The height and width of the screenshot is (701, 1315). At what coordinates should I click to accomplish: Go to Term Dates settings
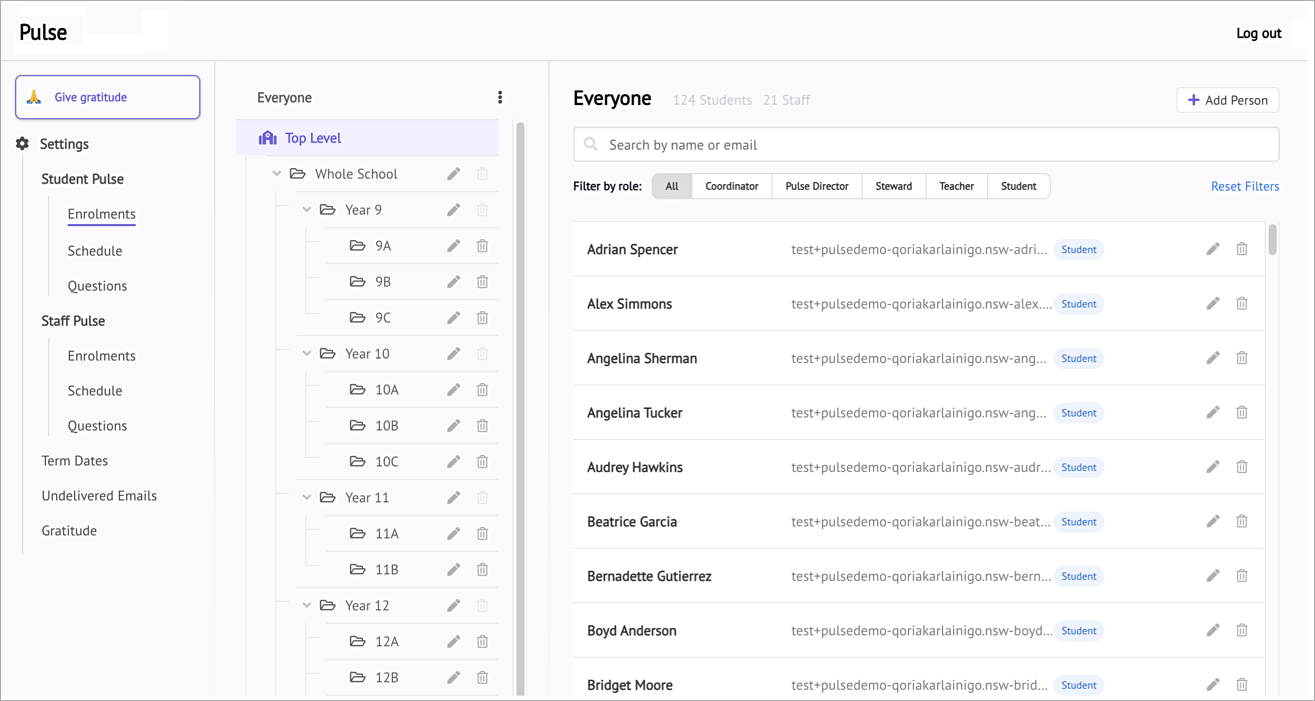click(x=75, y=461)
